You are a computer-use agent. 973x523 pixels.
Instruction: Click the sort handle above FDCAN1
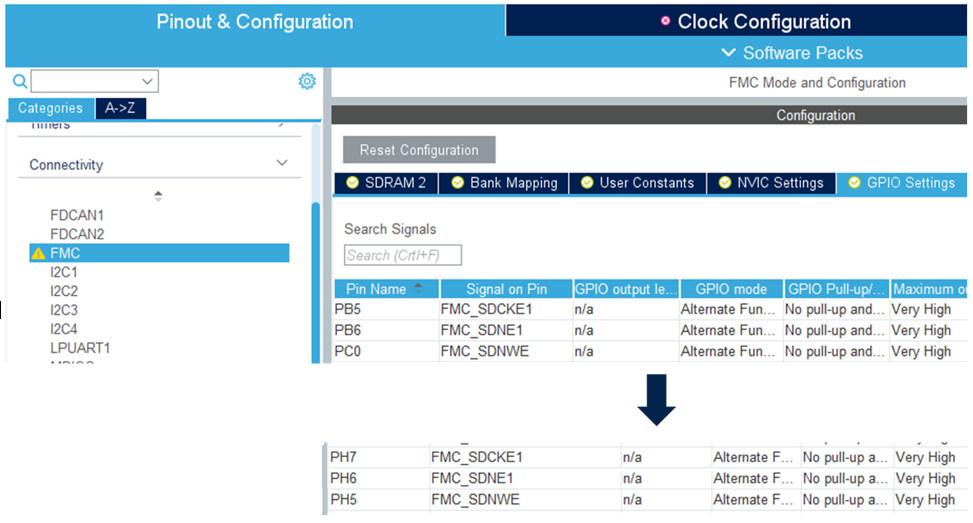click(158, 196)
